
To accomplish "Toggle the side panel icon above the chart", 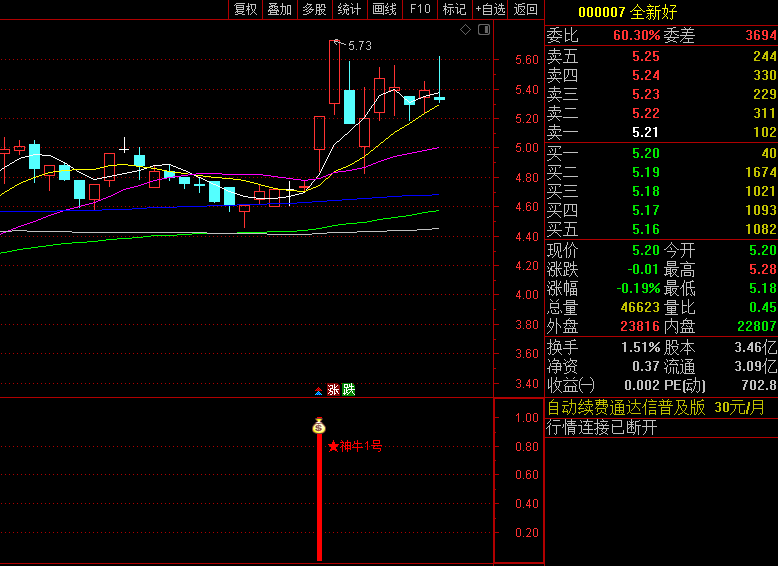I will tap(484, 30).
